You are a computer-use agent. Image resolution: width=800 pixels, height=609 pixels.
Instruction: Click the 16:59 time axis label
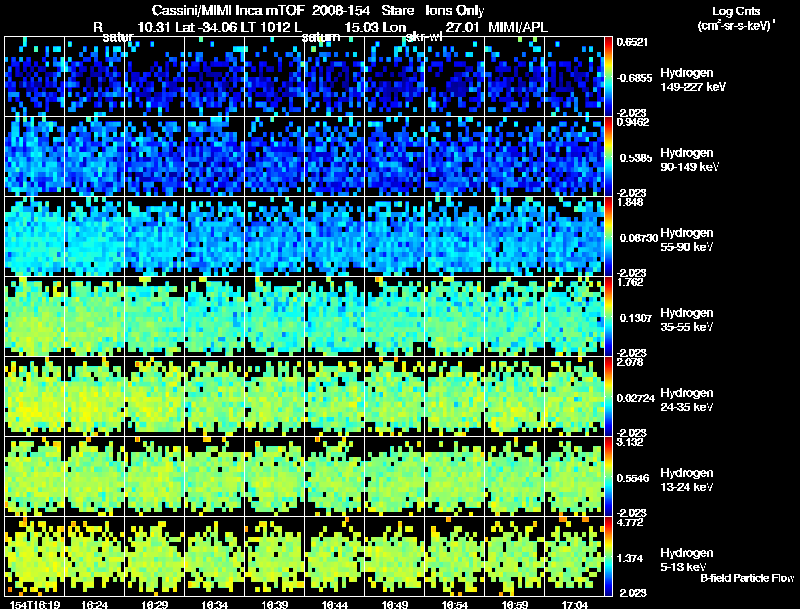(514, 604)
